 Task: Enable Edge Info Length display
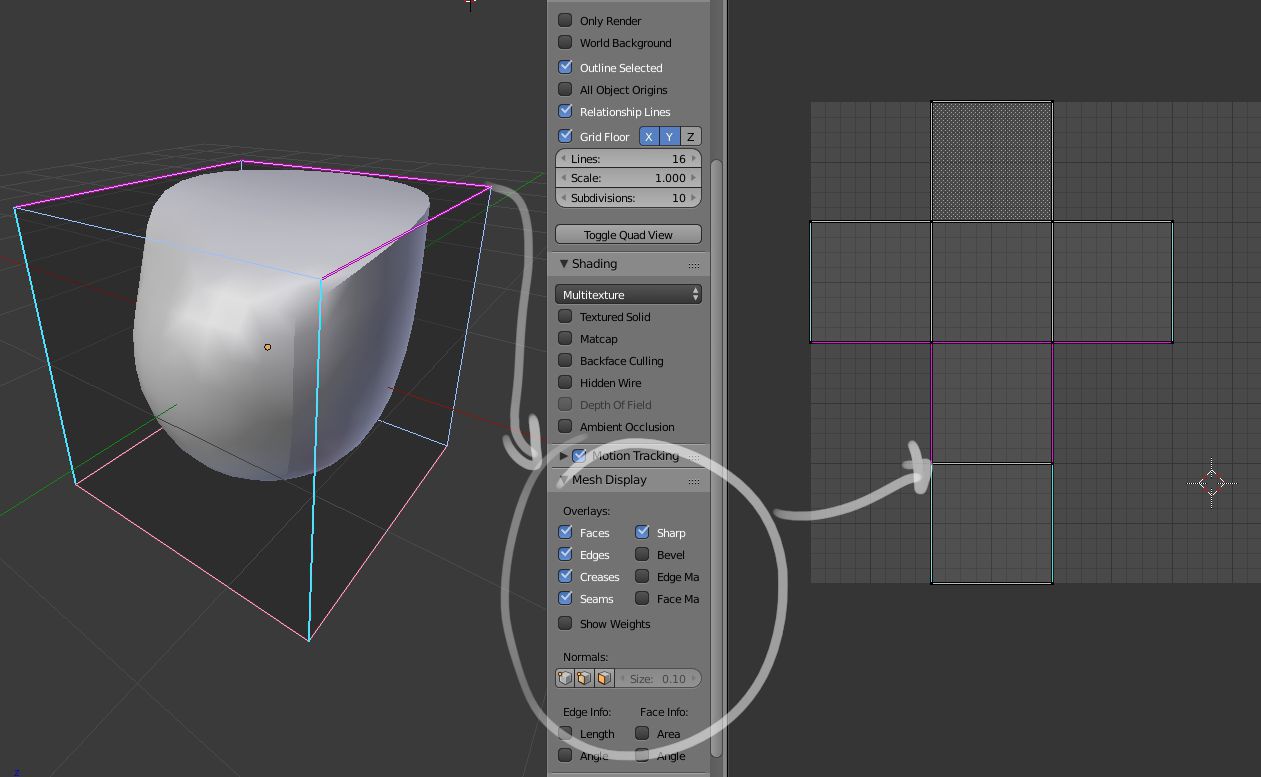pos(565,733)
